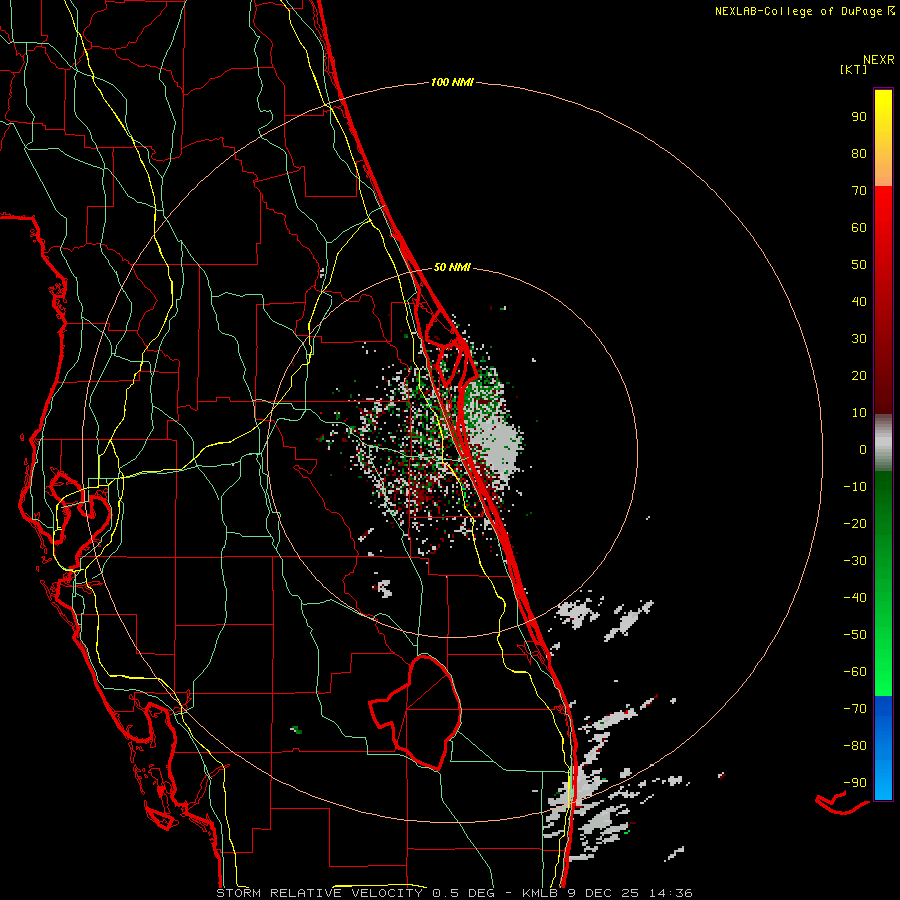Click the -80 value on velocity scale
This screenshot has width=900, height=900.
(x=855, y=746)
